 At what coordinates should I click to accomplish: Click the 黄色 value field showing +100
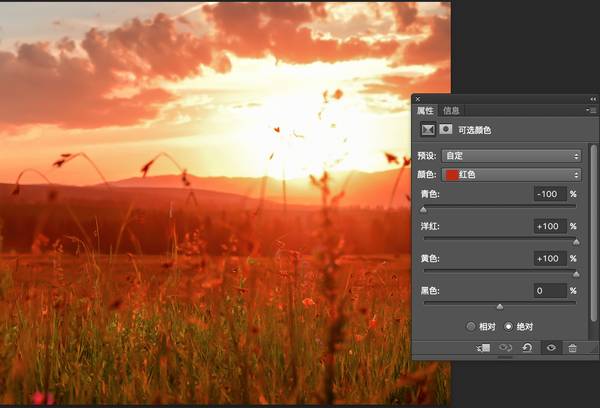(x=550, y=259)
